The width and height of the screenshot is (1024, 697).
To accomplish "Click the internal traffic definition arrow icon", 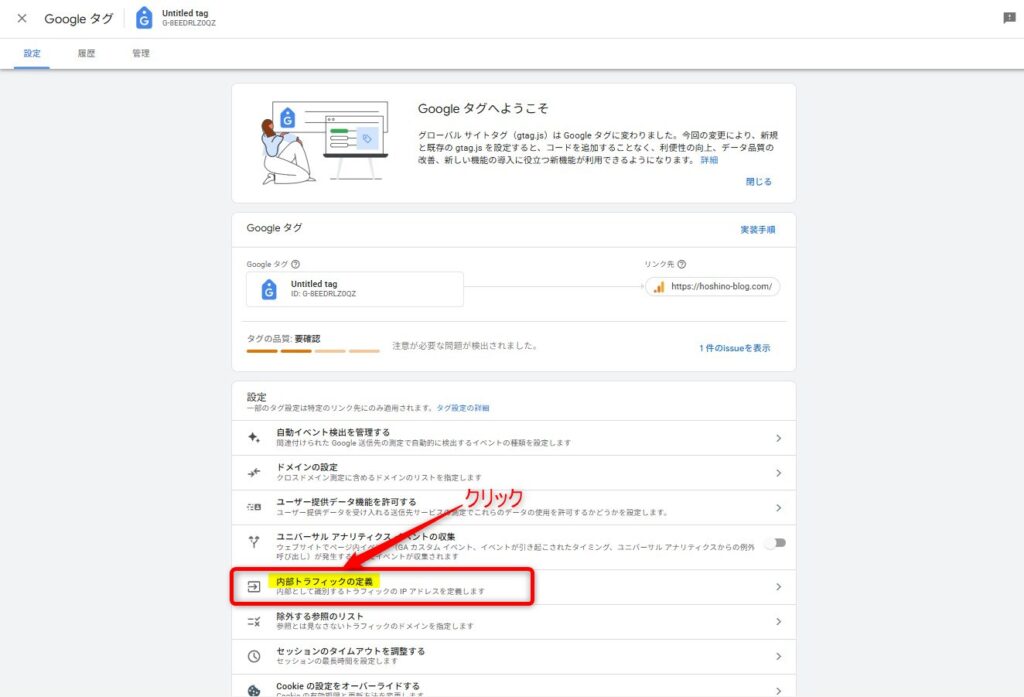I will pos(253,584).
